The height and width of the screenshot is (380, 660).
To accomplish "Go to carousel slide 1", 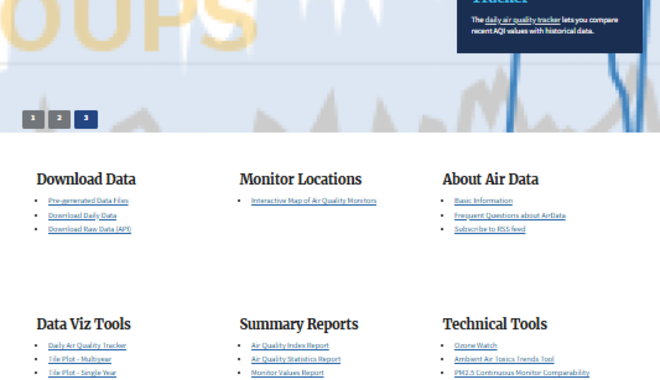I will pos(33,120).
